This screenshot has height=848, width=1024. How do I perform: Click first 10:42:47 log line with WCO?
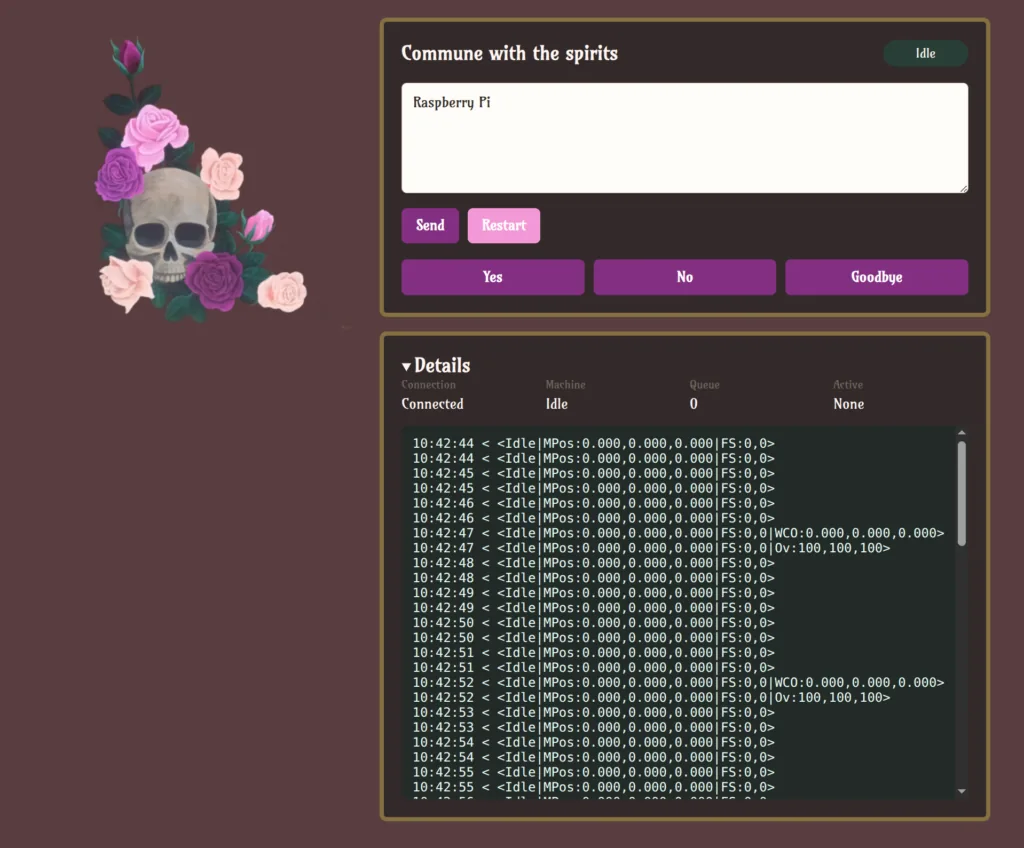click(x=679, y=533)
